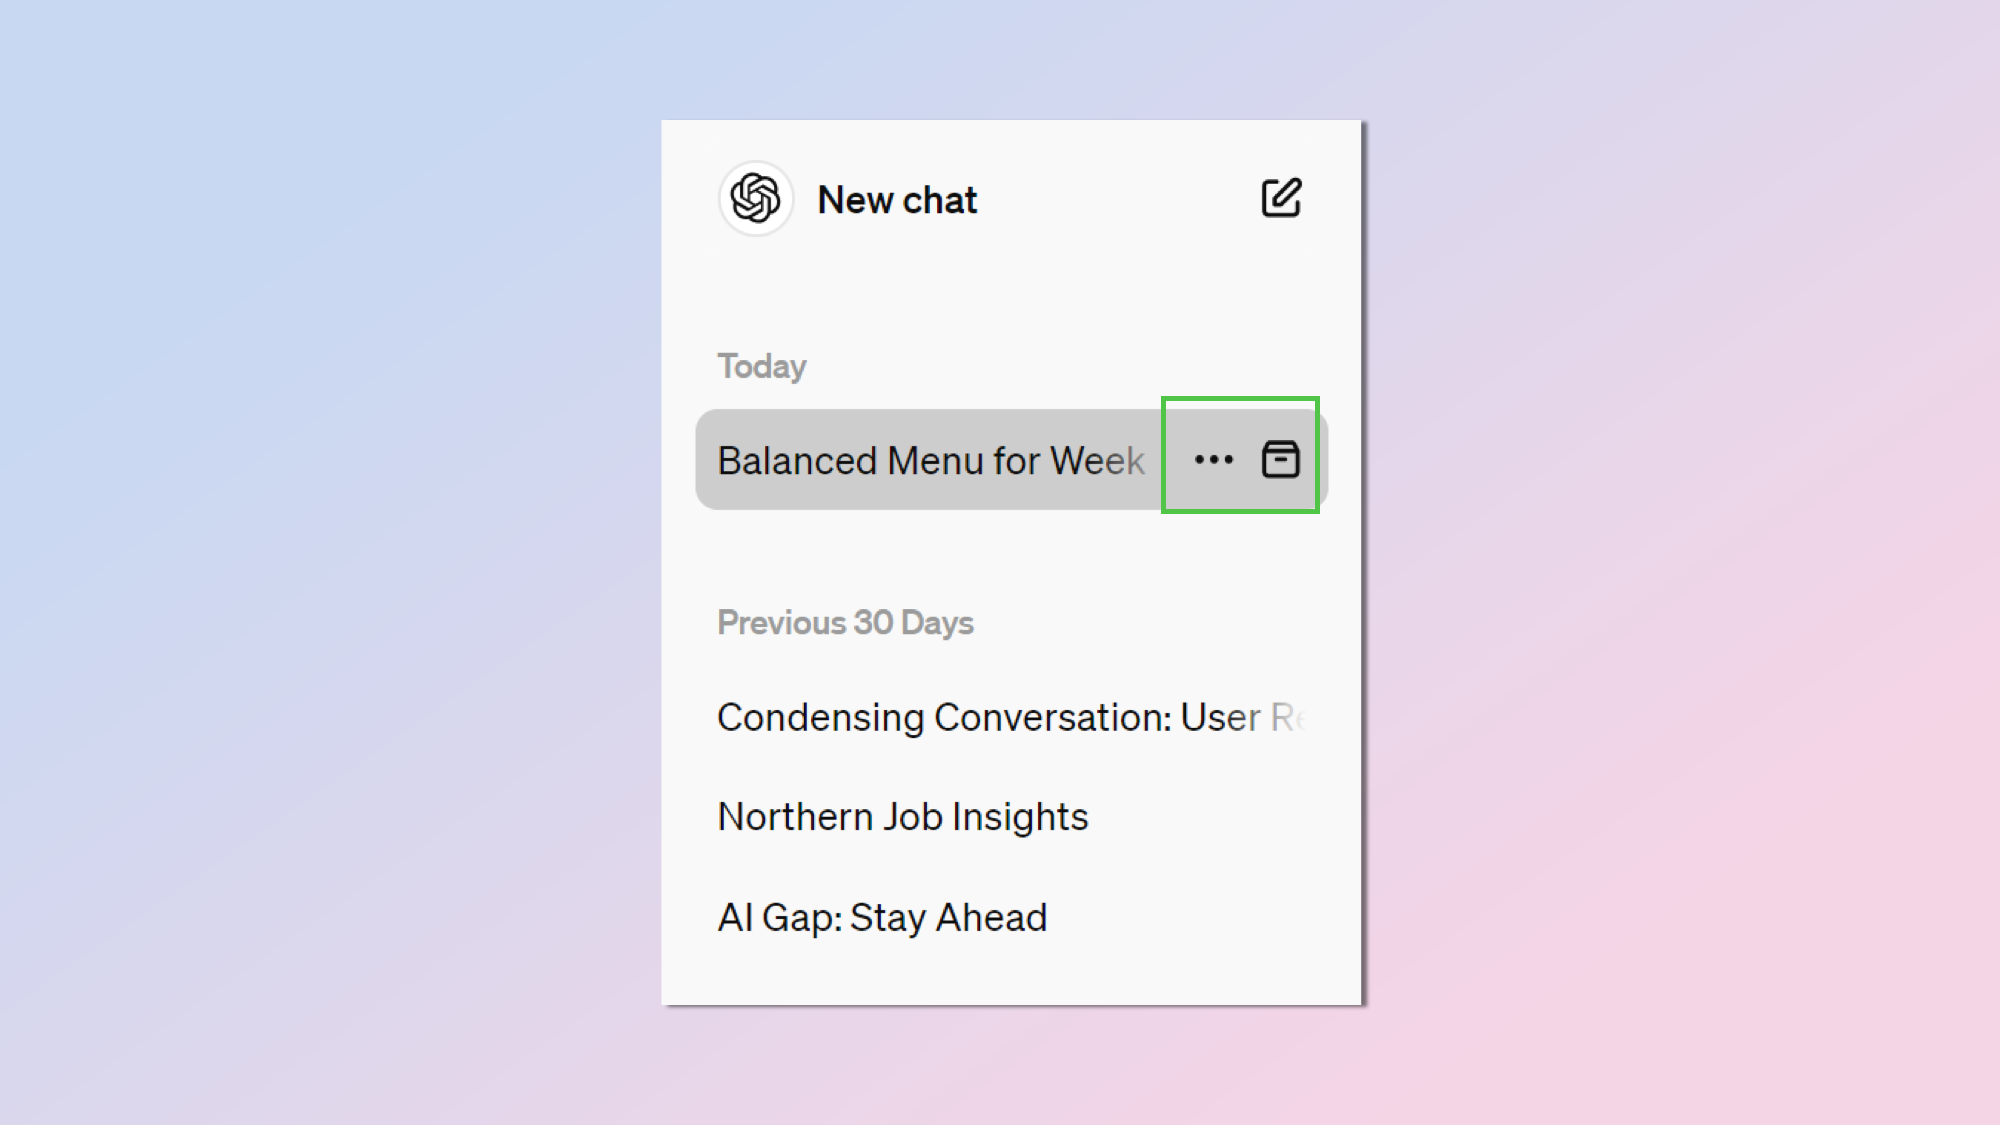
Task: Open the Balanced Menu for Week conversation
Action: pos(930,459)
